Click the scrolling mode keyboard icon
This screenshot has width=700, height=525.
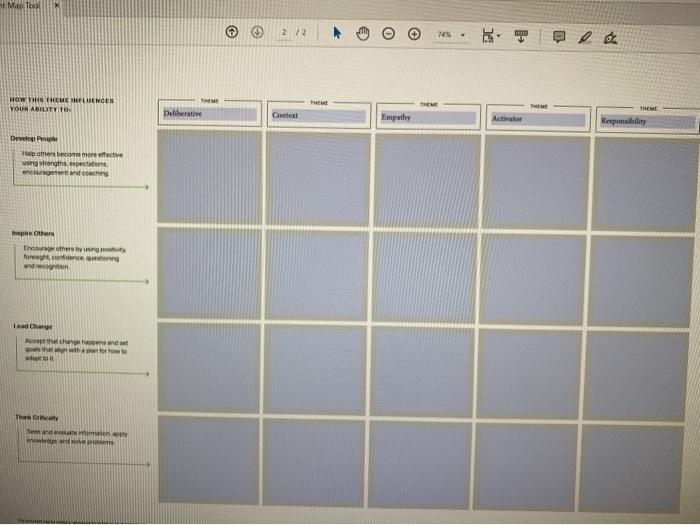point(521,36)
